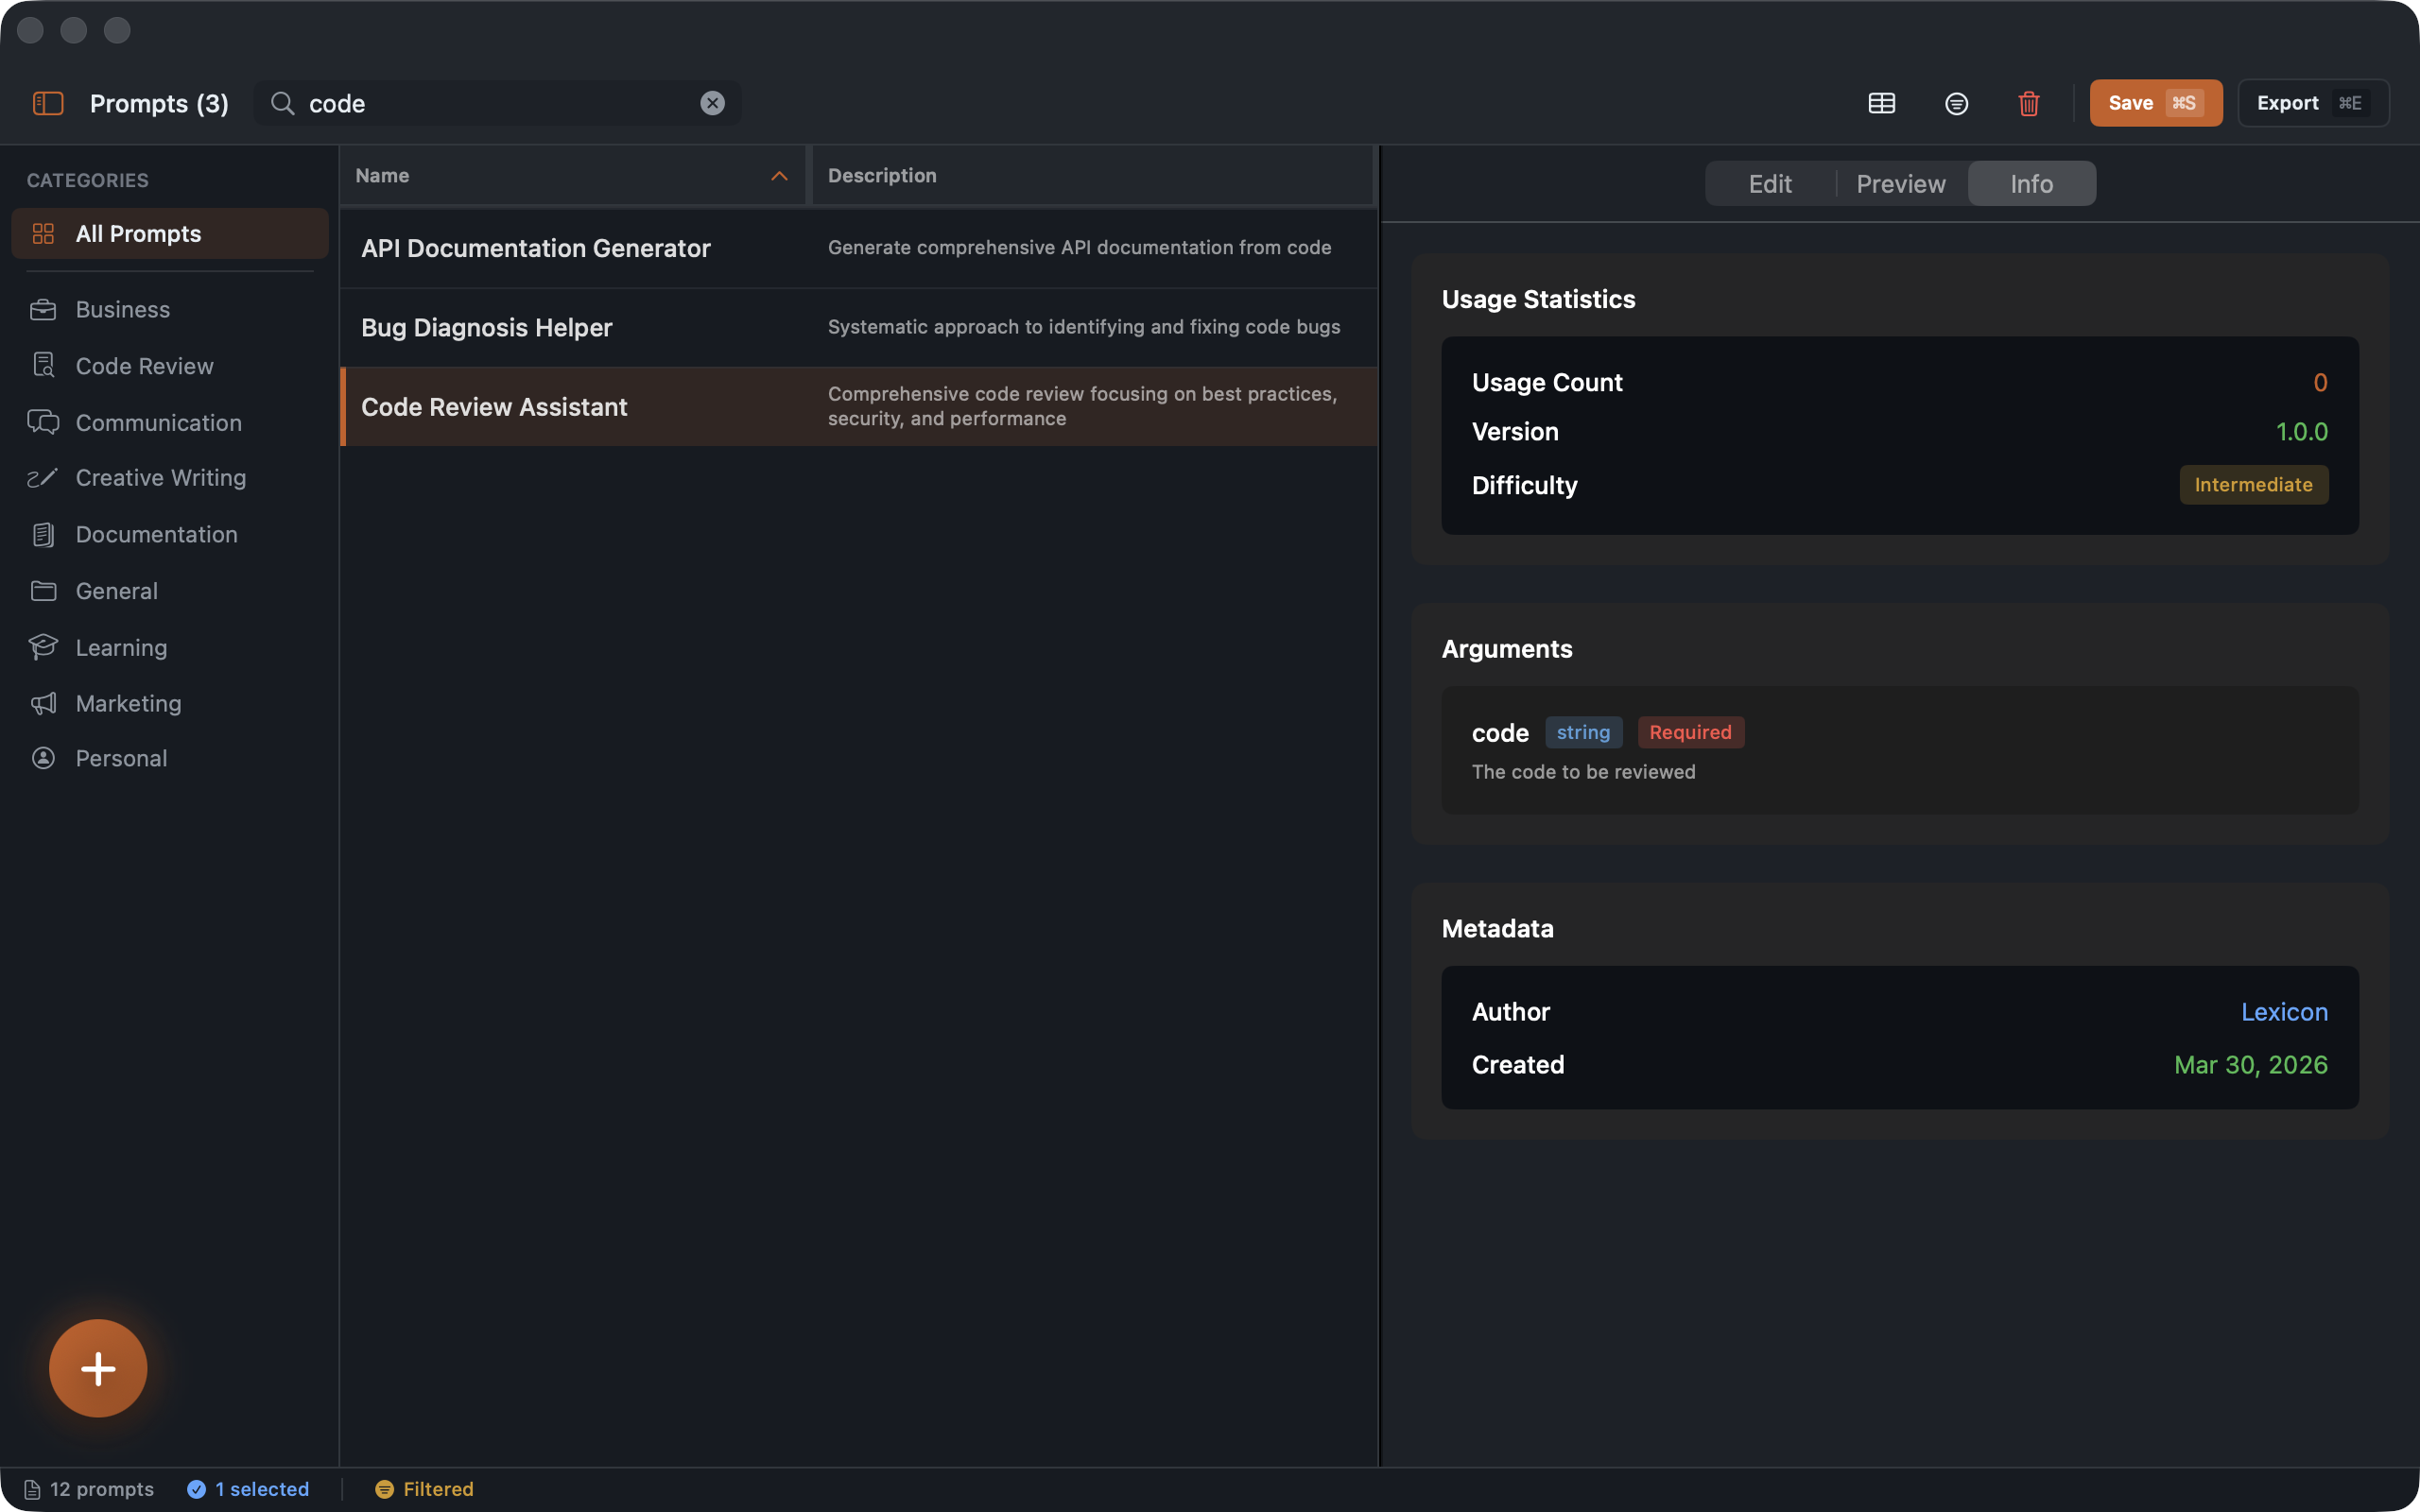The width and height of the screenshot is (2420, 1512).
Task: Clear the search field text
Action: click(x=712, y=103)
